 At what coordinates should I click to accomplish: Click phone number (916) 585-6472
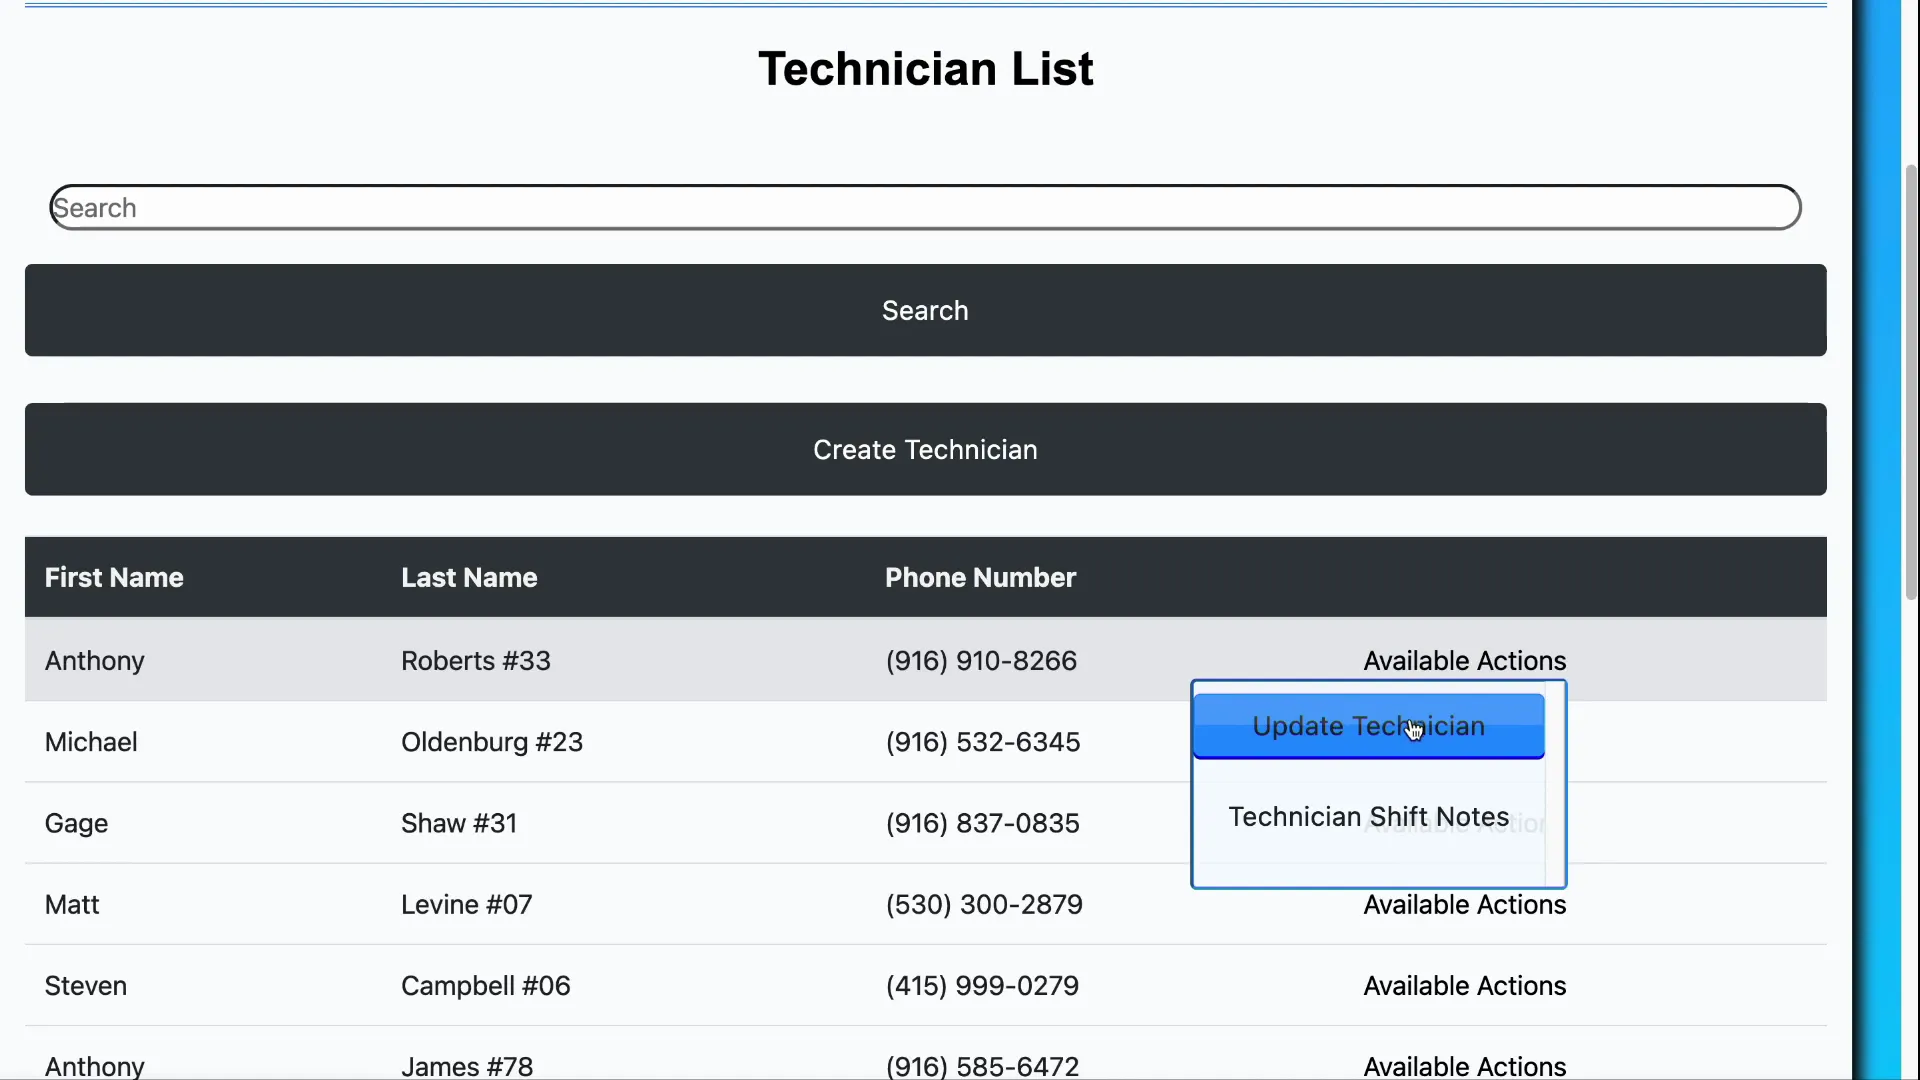pos(982,1066)
